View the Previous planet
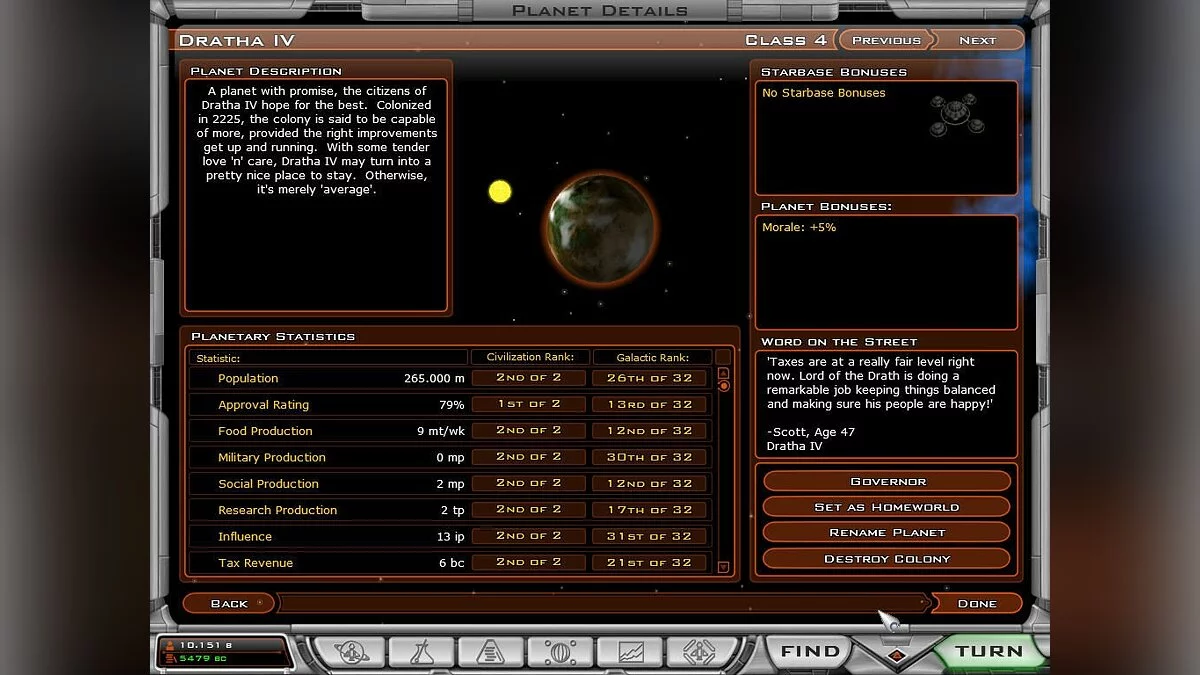 coord(886,39)
